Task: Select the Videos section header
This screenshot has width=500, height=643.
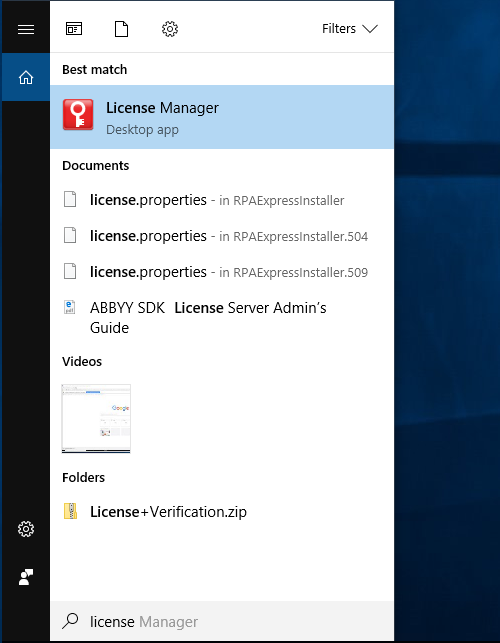Action: coord(82,362)
